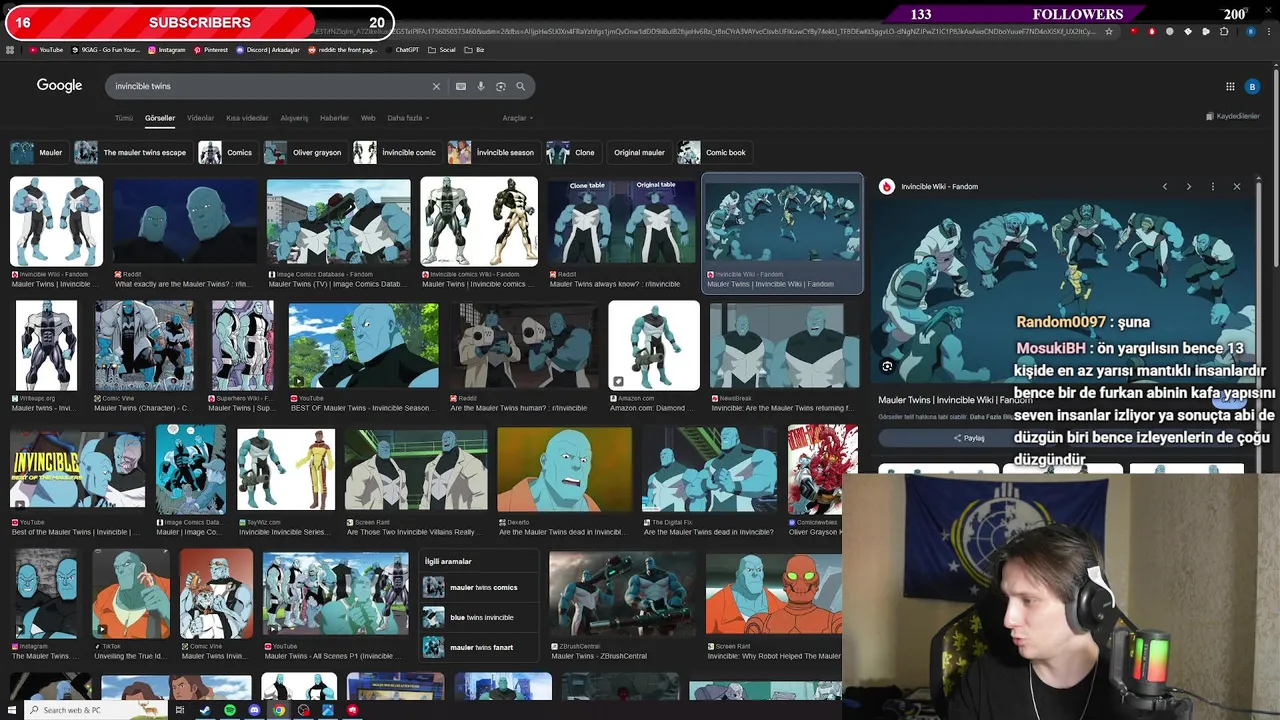Open the YouTube bookmark
Screen dimensions: 1280x720
pos(46,50)
